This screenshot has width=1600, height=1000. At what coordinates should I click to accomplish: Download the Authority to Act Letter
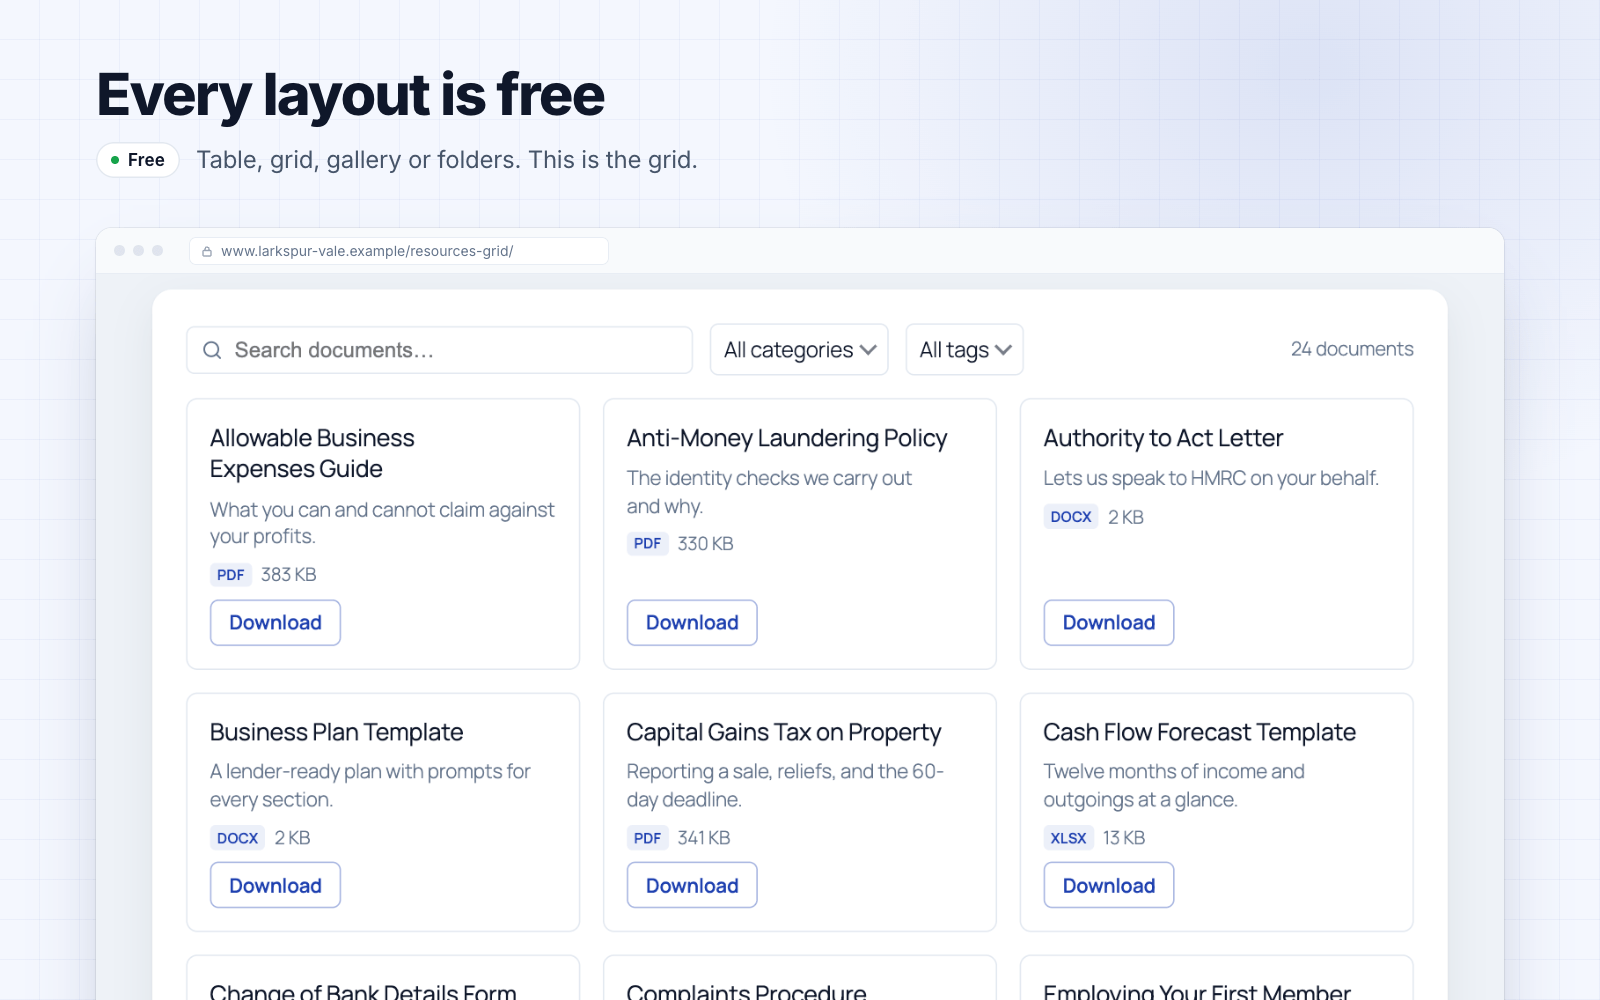(1109, 623)
